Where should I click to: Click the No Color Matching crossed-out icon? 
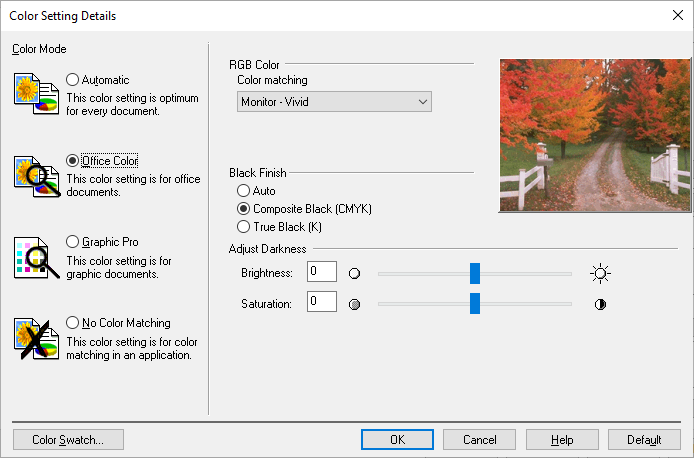pyautogui.click(x=36, y=339)
